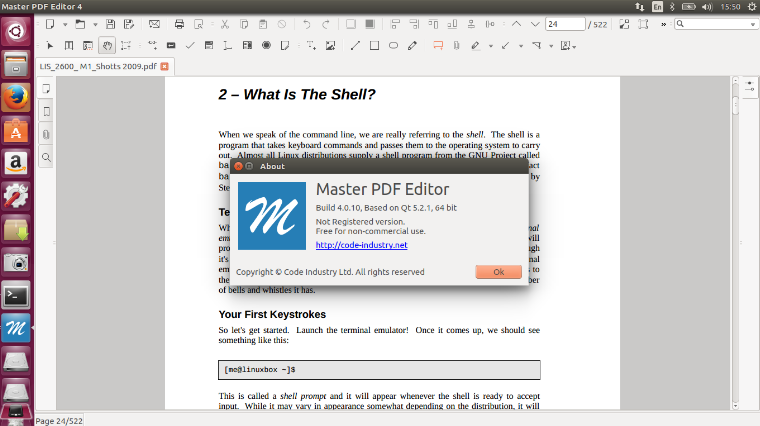This screenshot has height=426, width=760.
Task: Click the red Add Sticky Note icon
Action: point(438,46)
